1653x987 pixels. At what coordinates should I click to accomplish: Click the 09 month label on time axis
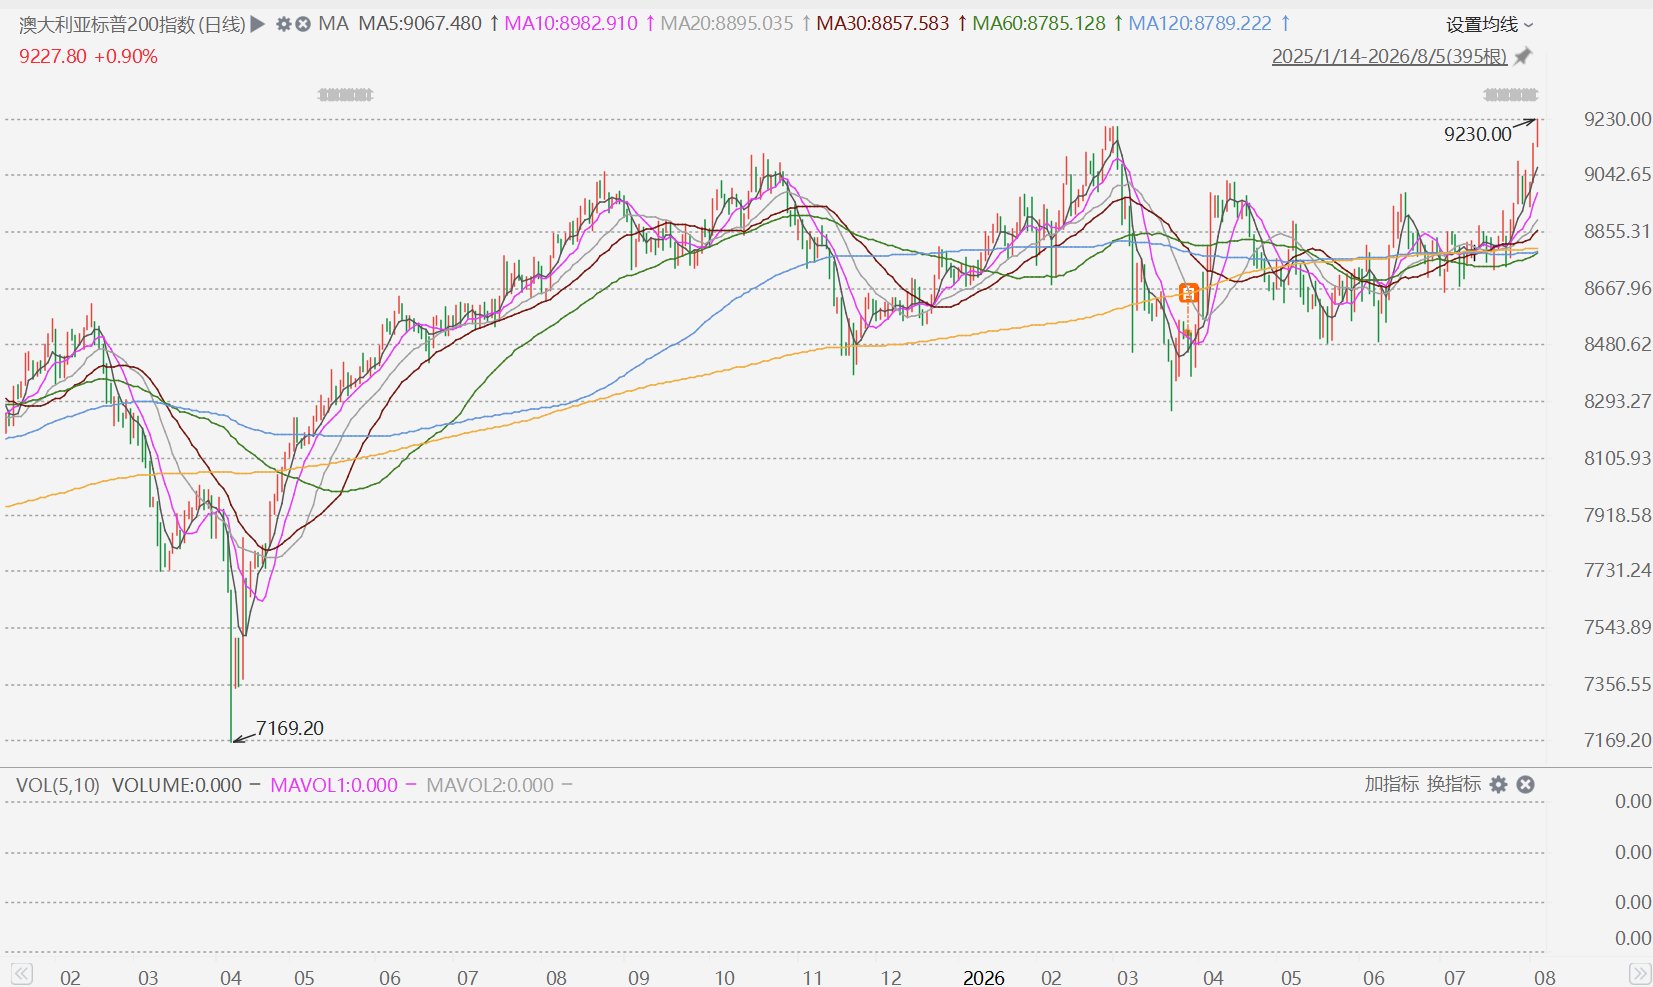(x=638, y=977)
